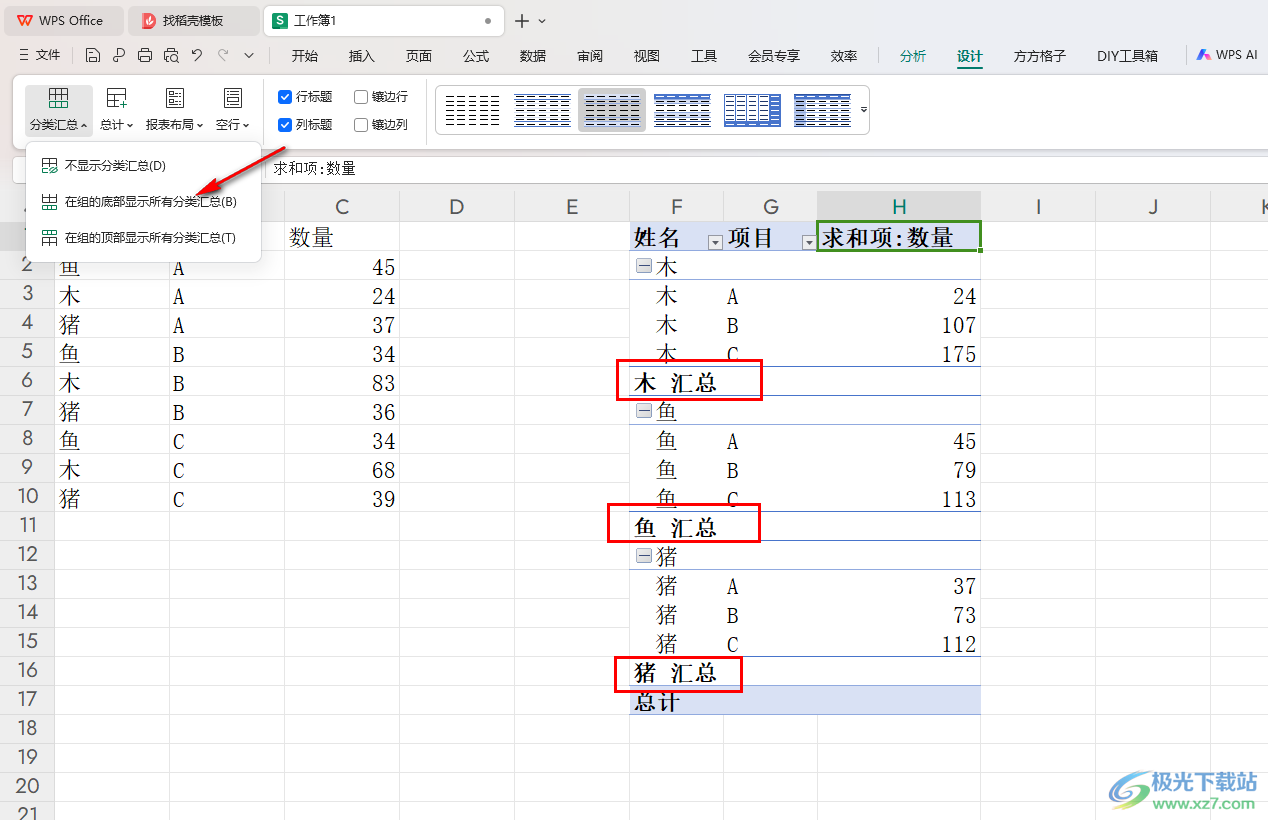Open the 项目 field filter dropdown
This screenshot has width=1268, height=820.
(x=808, y=242)
